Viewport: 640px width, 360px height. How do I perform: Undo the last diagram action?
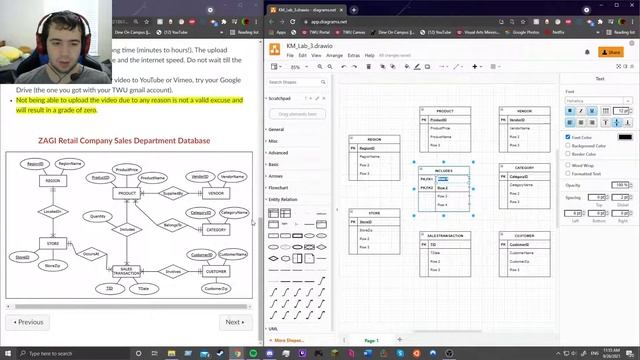click(344, 67)
